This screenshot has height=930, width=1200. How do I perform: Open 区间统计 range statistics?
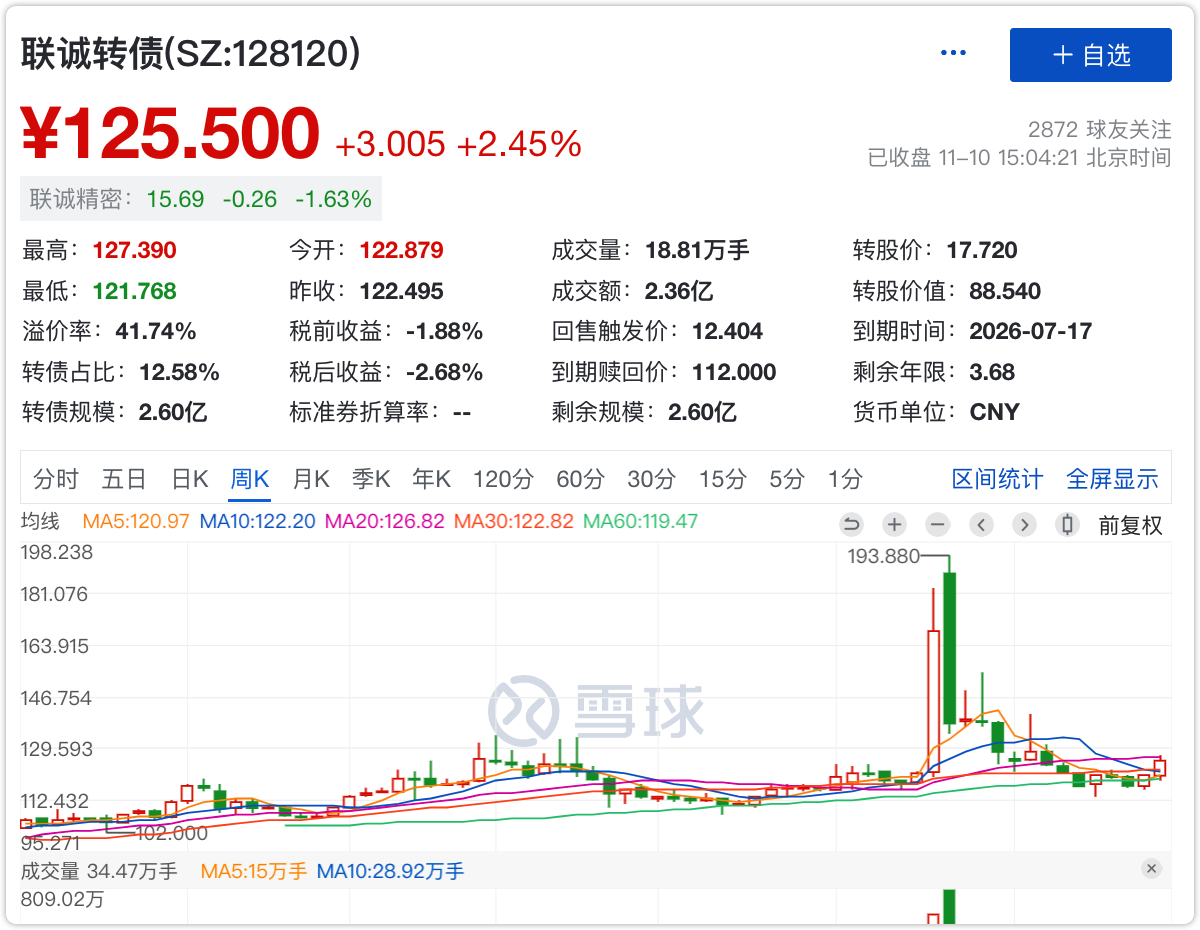pos(997,479)
